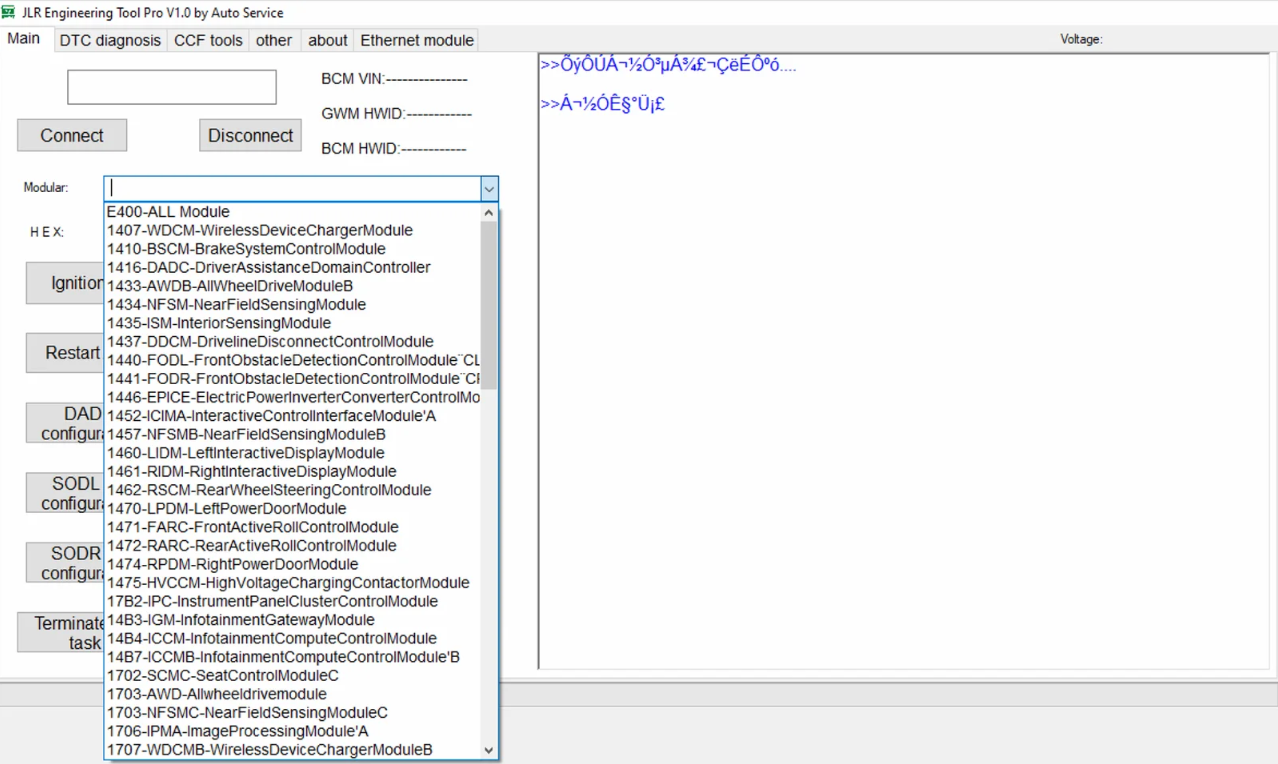Select 1707-WDCMB-WirelessDeviceChargerModuleB

point(292,749)
